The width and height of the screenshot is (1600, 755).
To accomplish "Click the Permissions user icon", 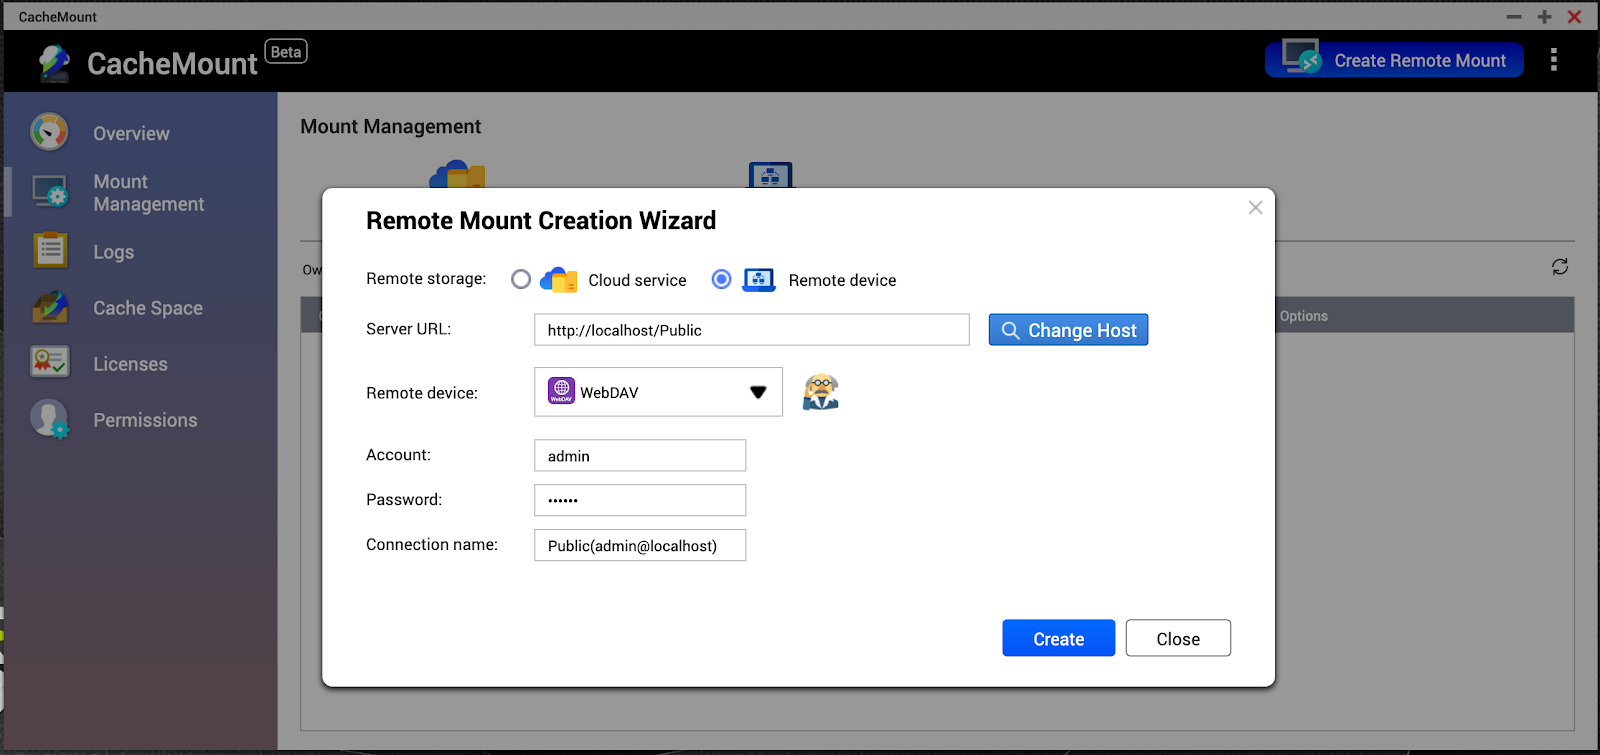I will click(49, 419).
